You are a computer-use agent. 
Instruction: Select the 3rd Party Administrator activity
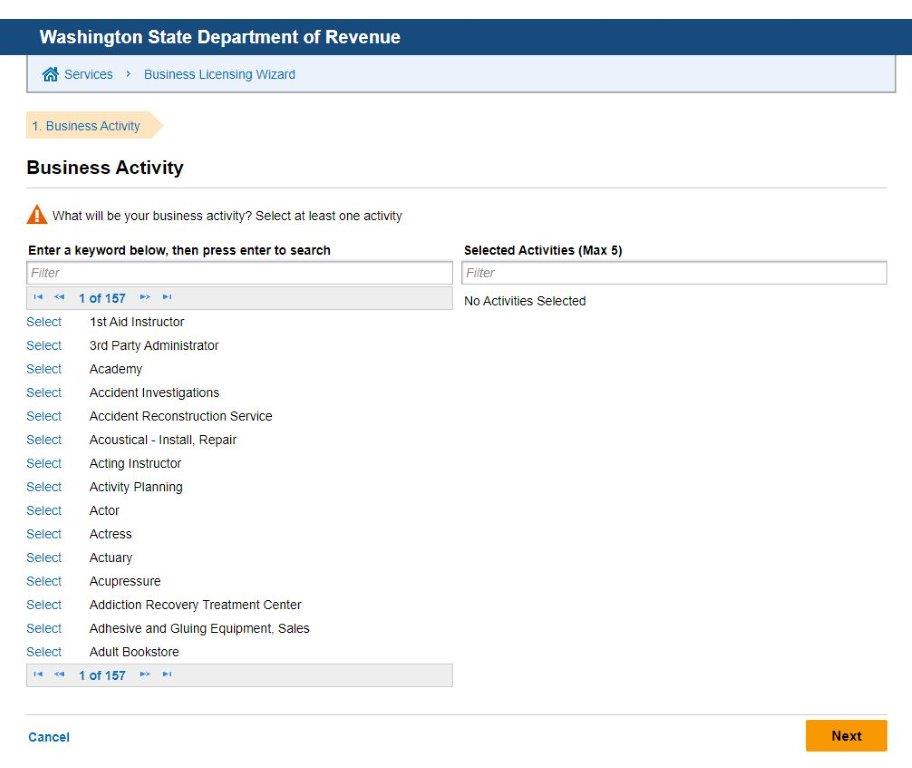[44, 346]
